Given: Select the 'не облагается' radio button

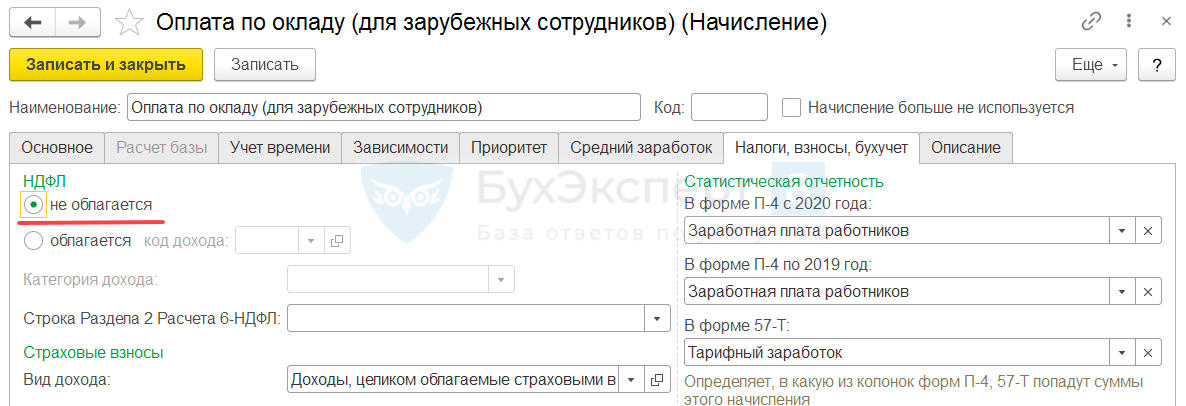Looking at the screenshot, I should click(34, 204).
